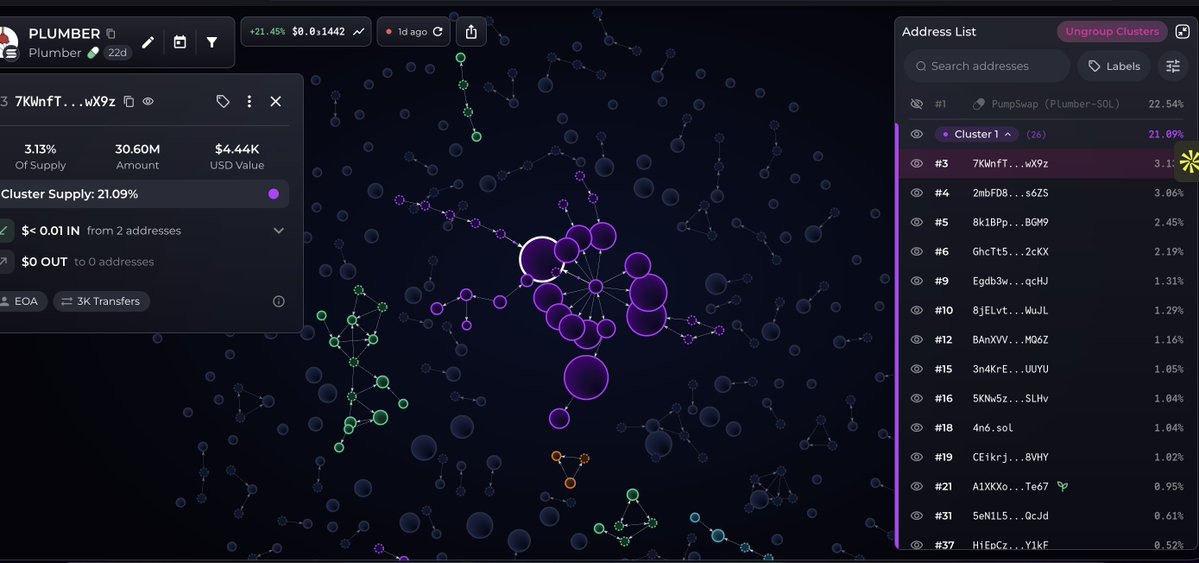The width and height of the screenshot is (1199, 563).
Task: Hide address #3 in the address list
Action: tap(917, 163)
